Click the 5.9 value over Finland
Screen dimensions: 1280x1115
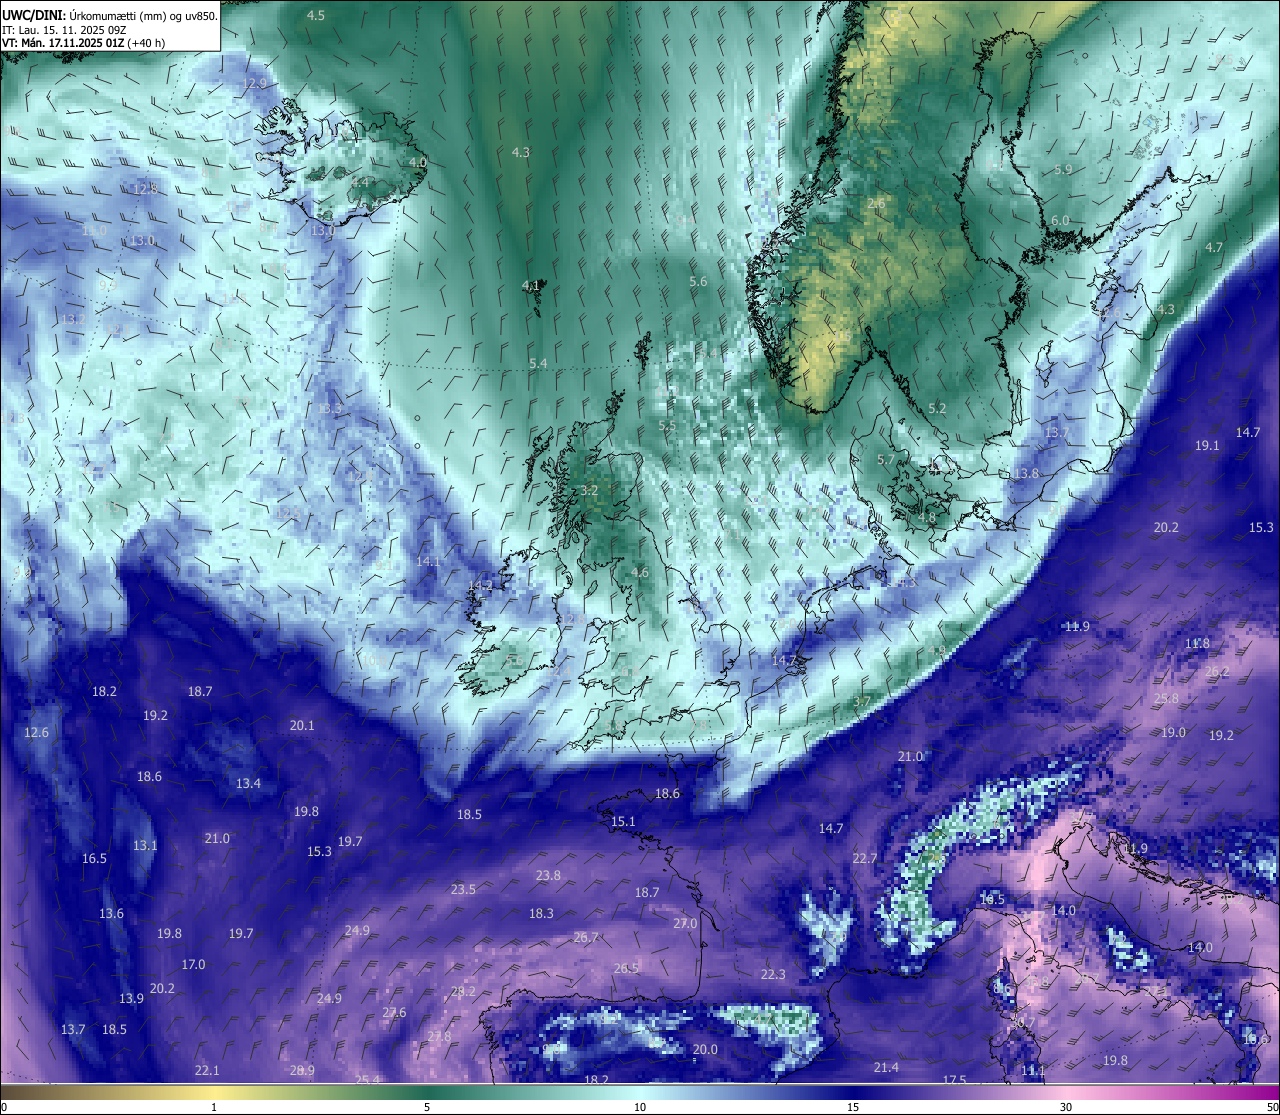point(1063,170)
